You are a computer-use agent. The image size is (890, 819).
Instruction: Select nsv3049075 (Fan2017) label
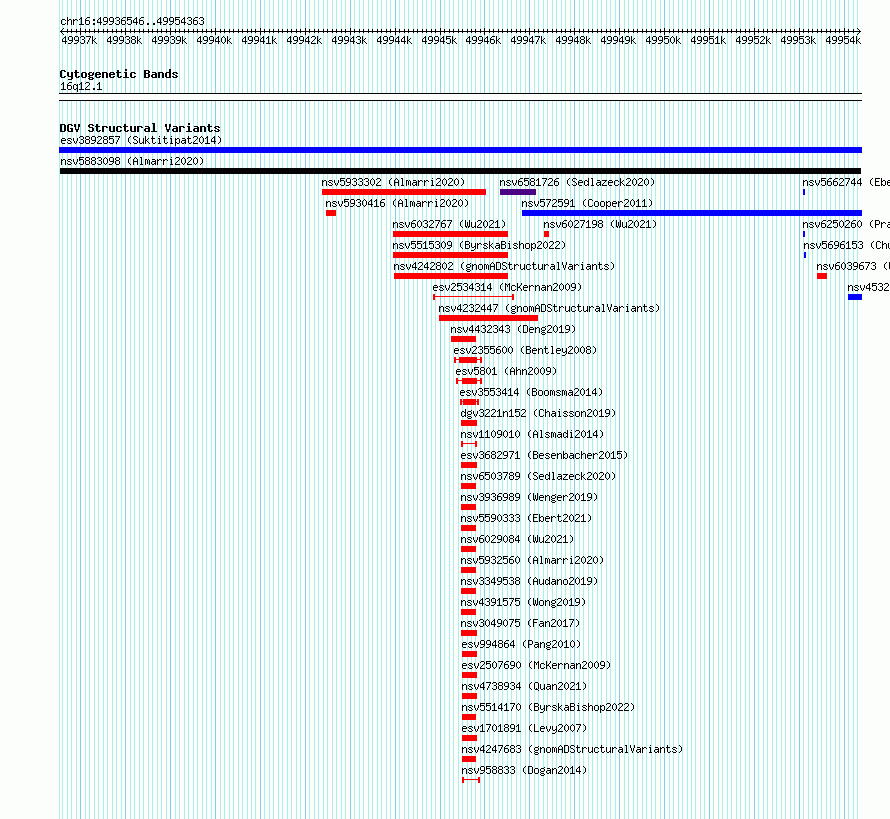click(520, 623)
